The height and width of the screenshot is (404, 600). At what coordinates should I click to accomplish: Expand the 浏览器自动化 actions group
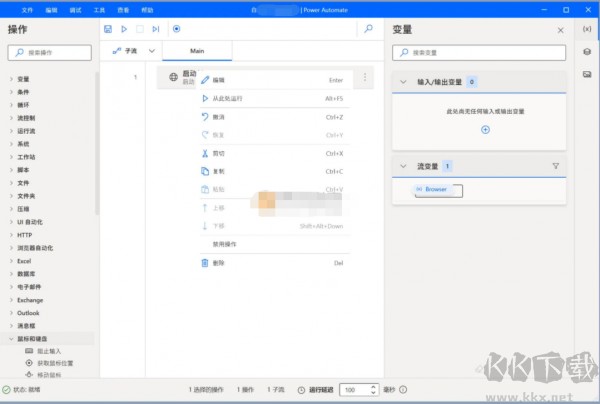click(12, 247)
